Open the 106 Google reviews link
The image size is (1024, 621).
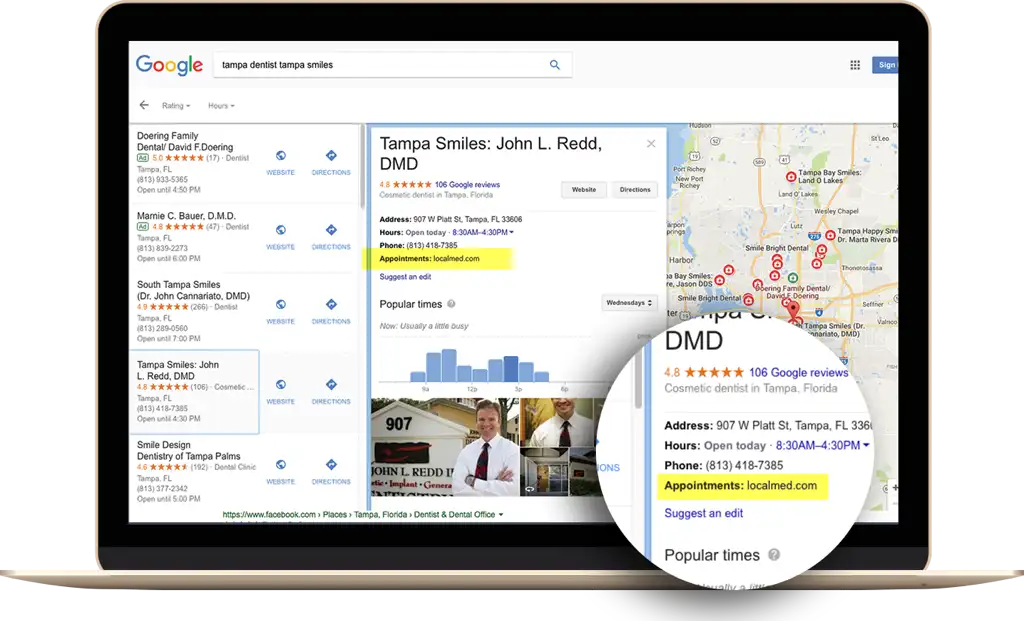coord(467,185)
